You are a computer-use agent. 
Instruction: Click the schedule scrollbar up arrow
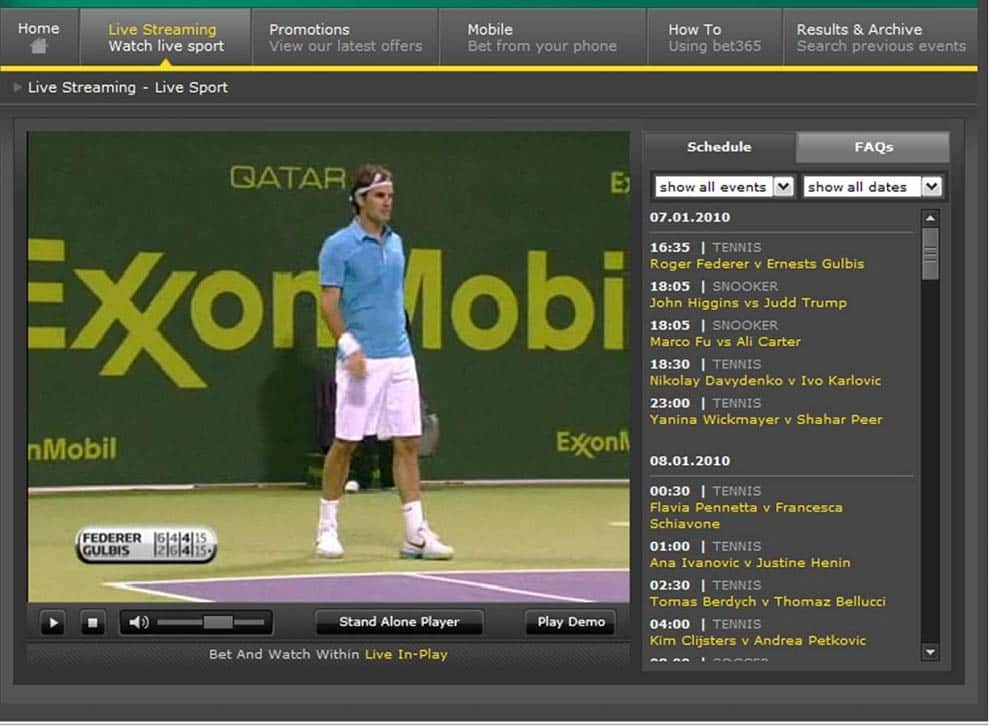pyautogui.click(x=930, y=219)
